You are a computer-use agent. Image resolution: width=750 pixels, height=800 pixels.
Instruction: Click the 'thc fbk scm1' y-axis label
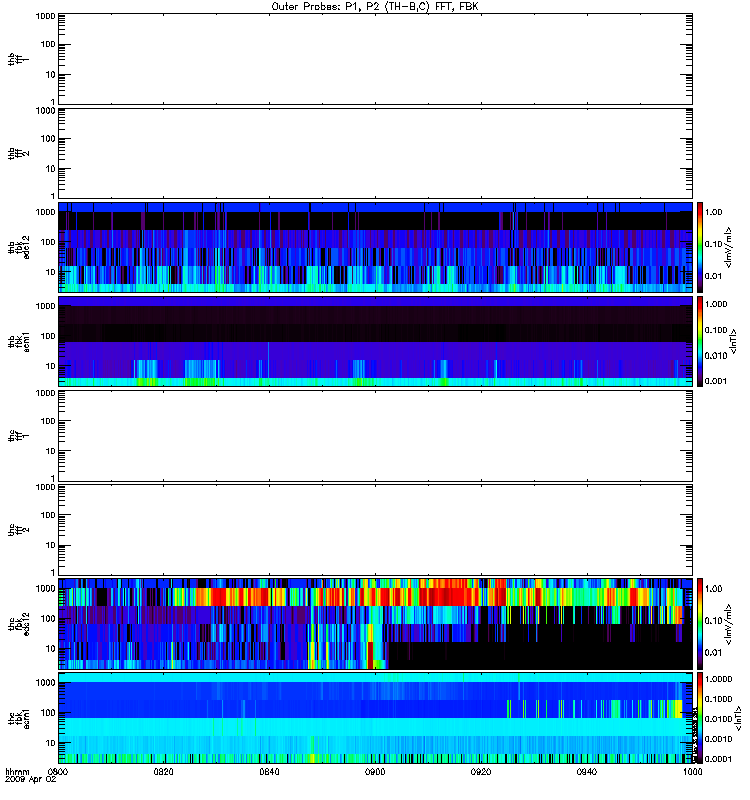click(19, 718)
